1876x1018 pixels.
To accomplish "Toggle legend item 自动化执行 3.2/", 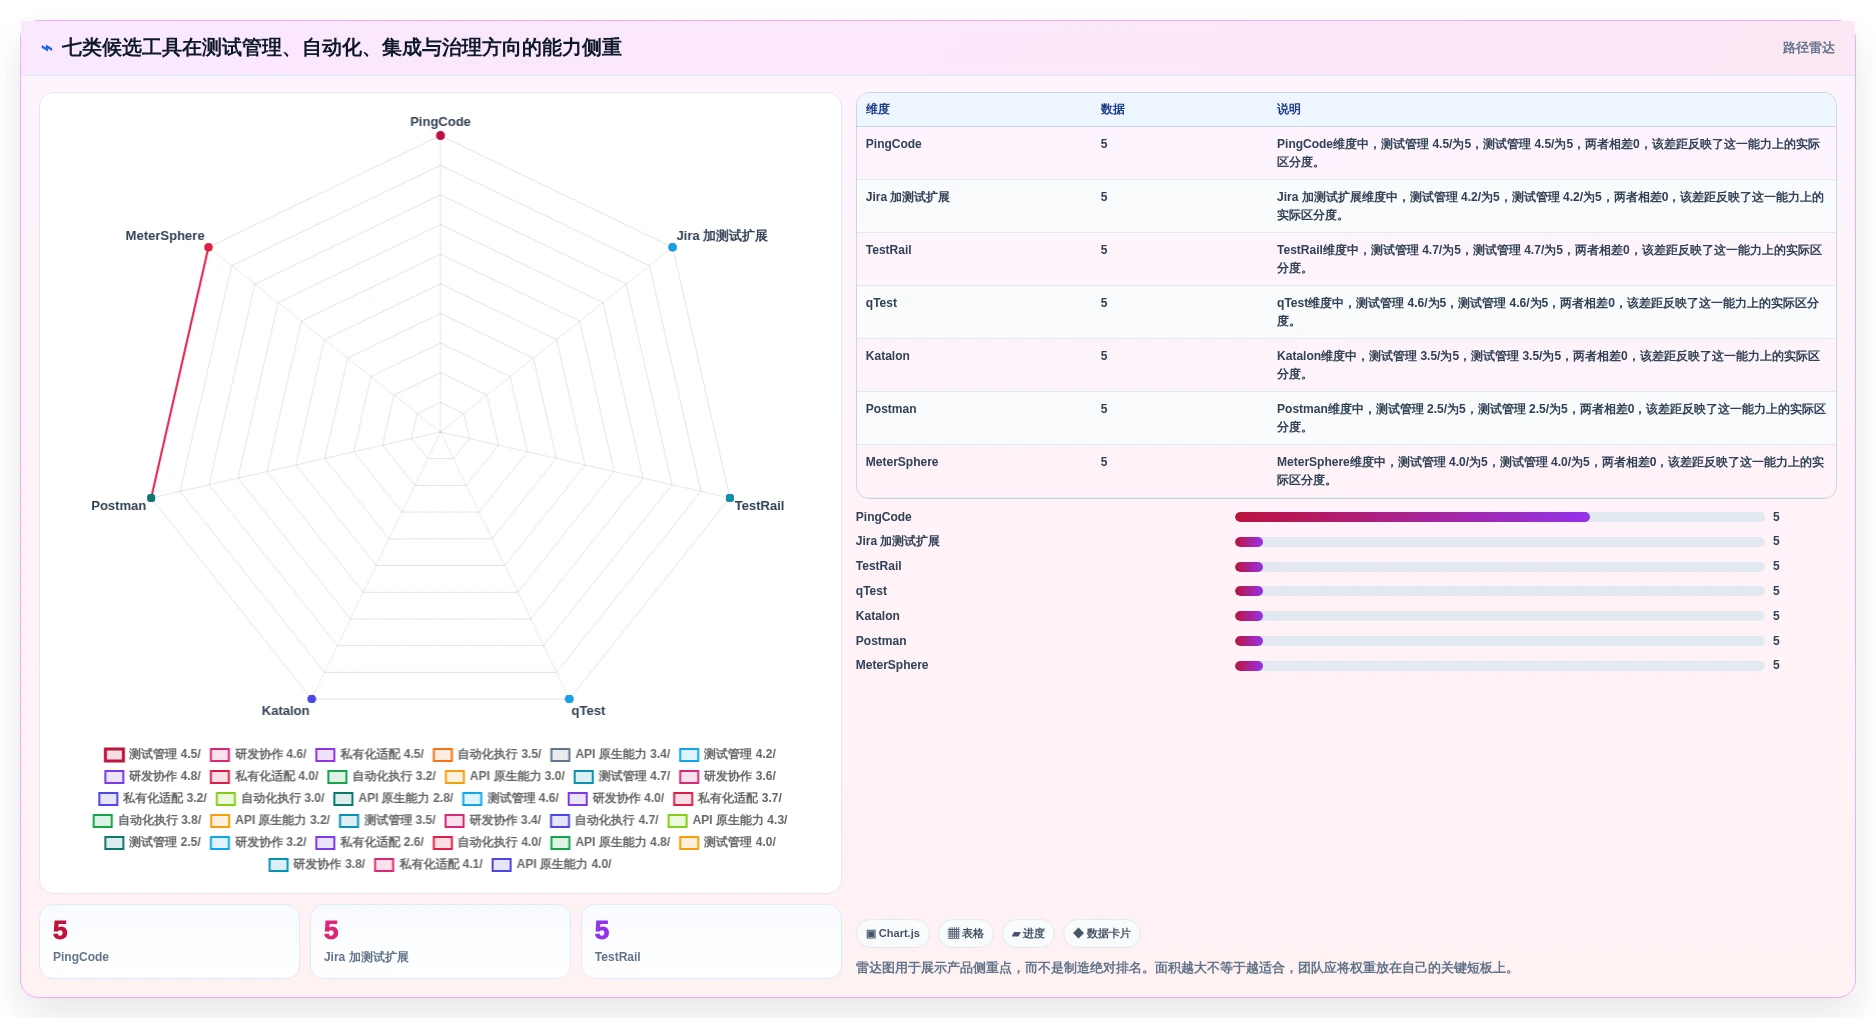I will tap(382, 777).
